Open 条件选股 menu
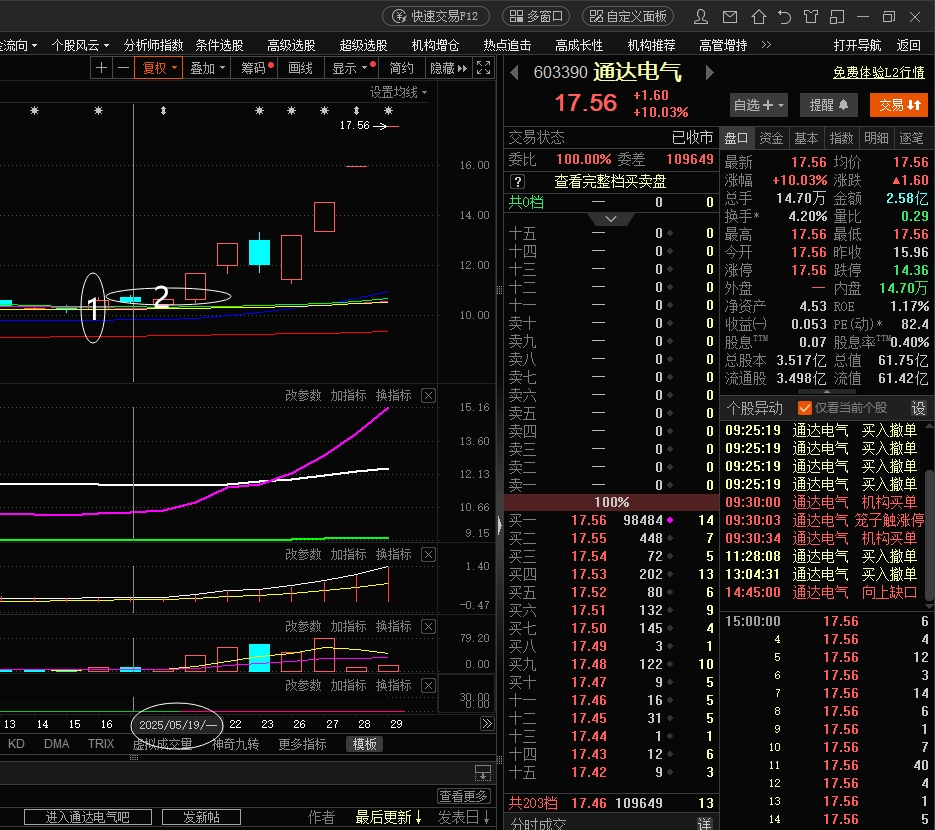The image size is (935, 830). pyautogui.click(x=219, y=45)
